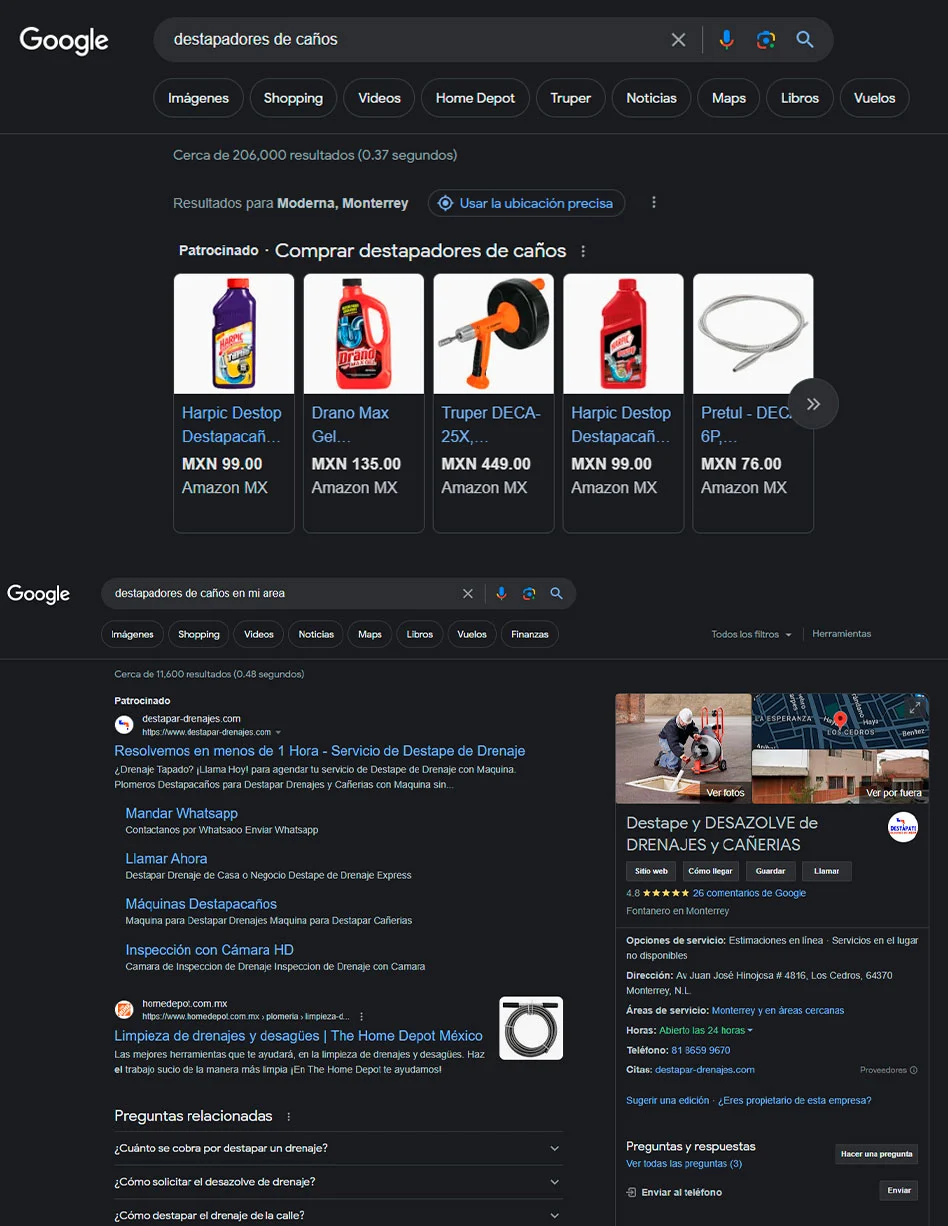Open 'Resolvemos en menos de 1 Hora' ad link
The height and width of the screenshot is (1226, 948).
tap(319, 751)
